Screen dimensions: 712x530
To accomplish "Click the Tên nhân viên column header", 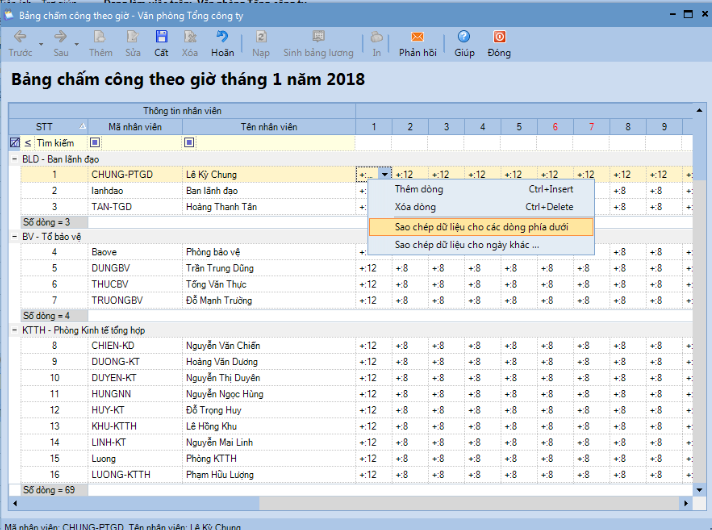I will pyautogui.click(x=269, y=127).
